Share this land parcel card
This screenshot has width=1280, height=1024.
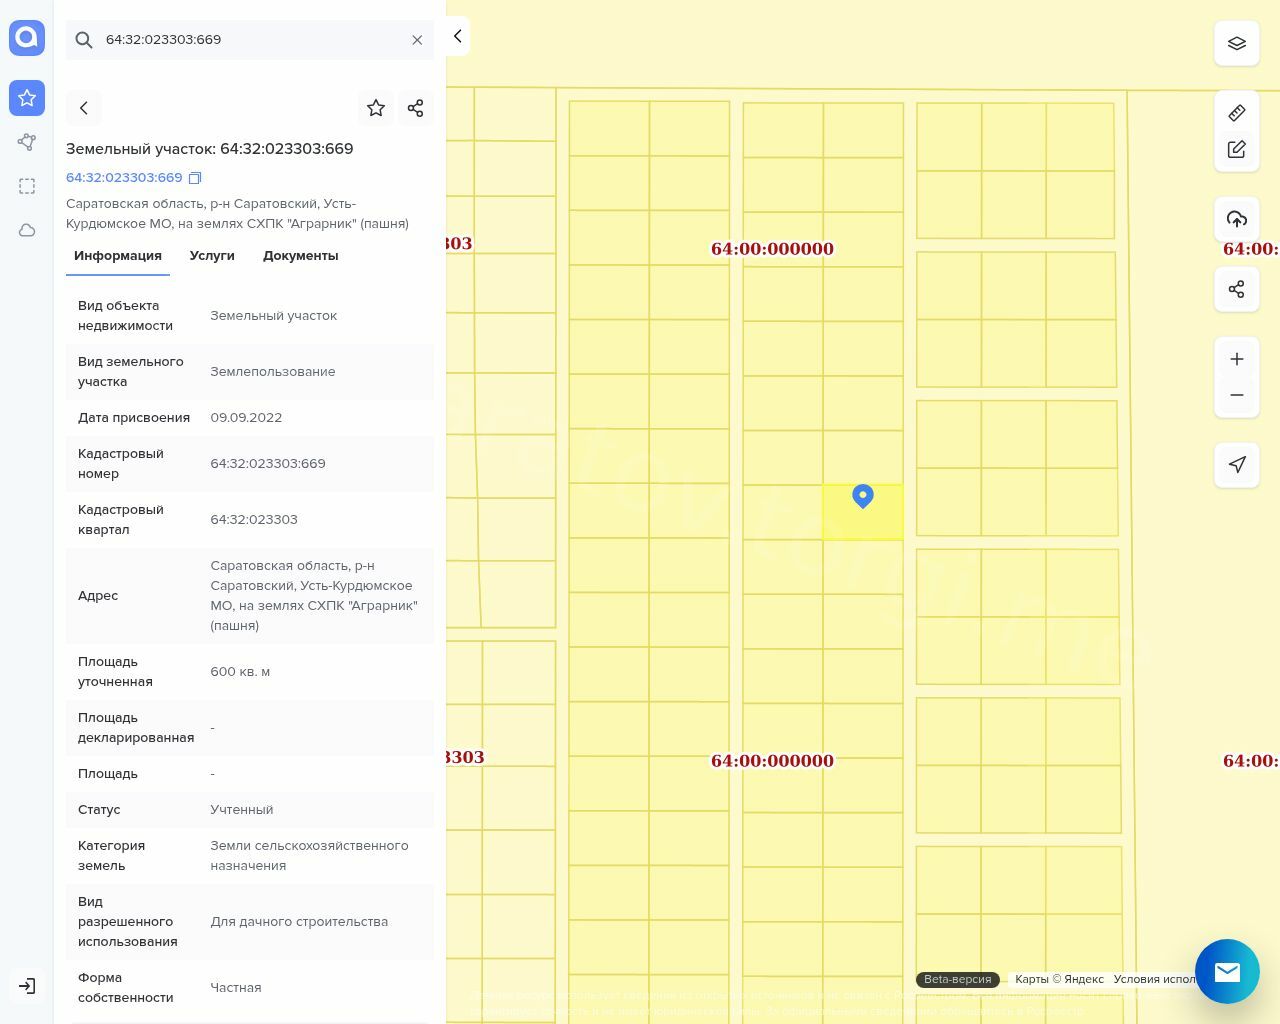coord(416,108)
